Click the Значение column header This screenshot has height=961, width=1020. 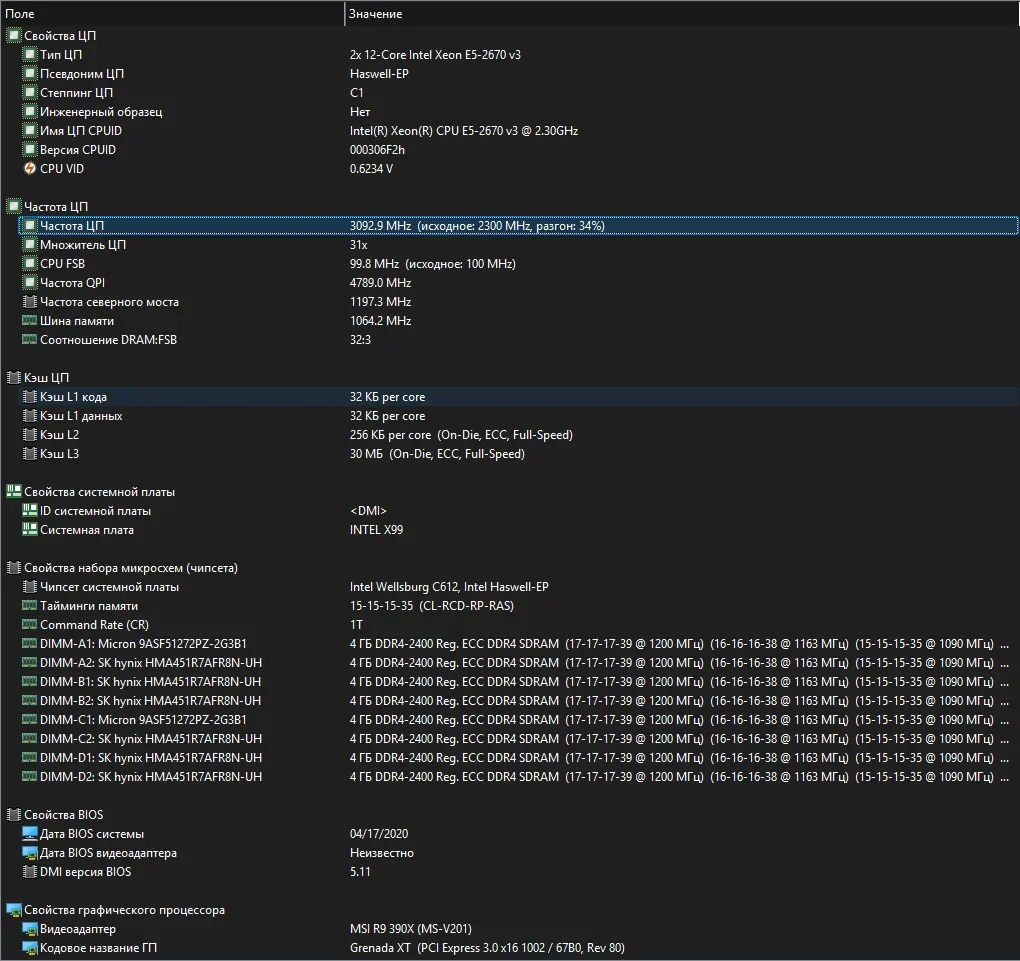[682, 14]
